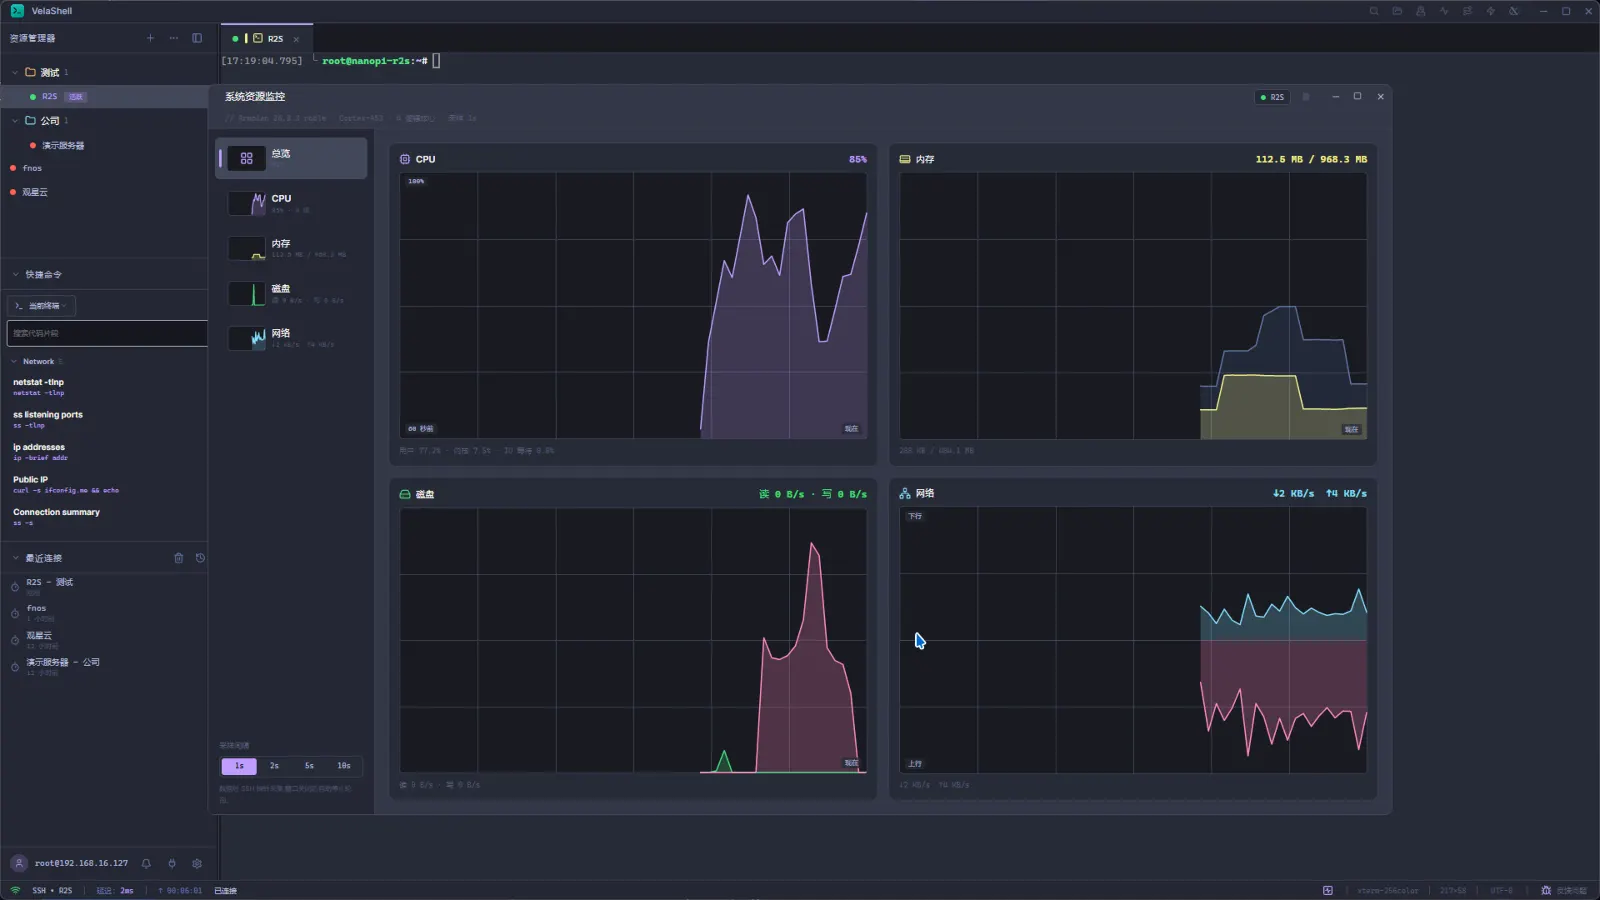Switch to the 总览 overview tab
This screenshot has width=1600, height=900.
[291, 158]
